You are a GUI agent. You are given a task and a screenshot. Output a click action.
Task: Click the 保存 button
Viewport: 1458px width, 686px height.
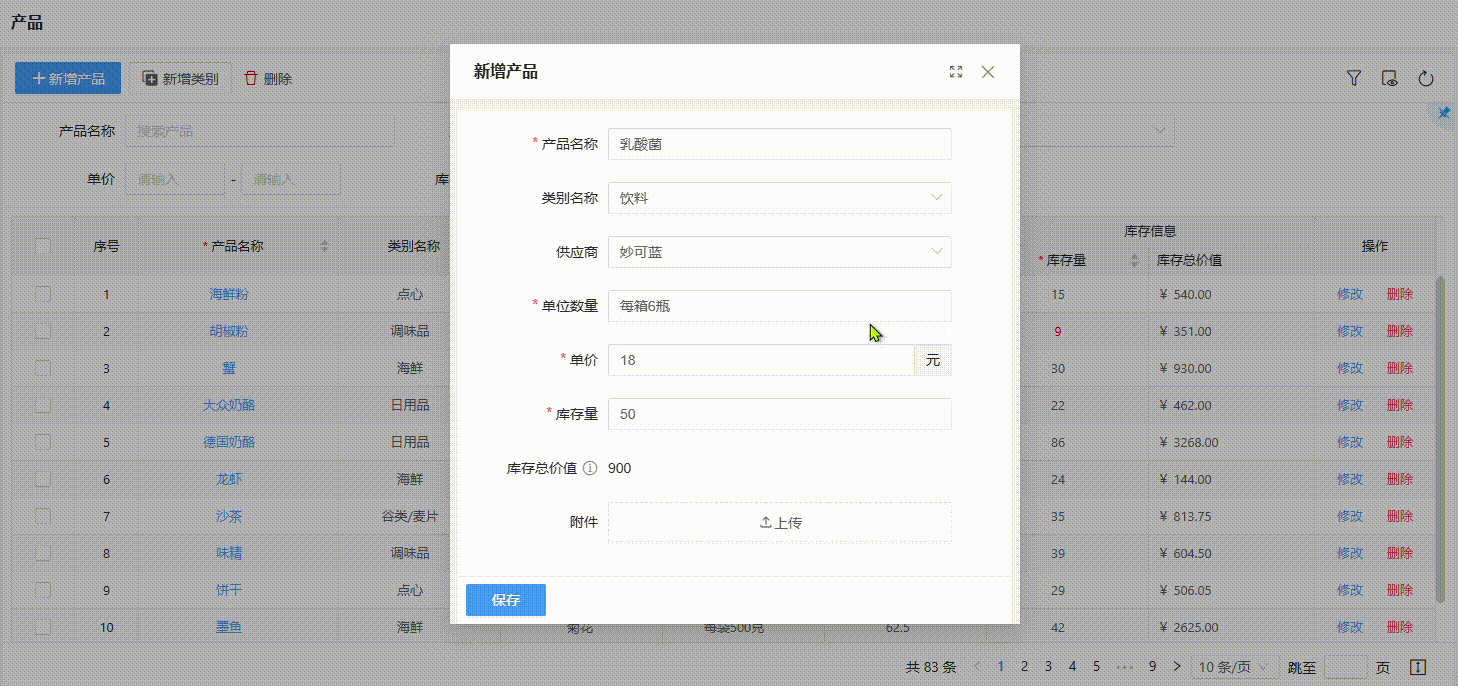tap(506, 600)
